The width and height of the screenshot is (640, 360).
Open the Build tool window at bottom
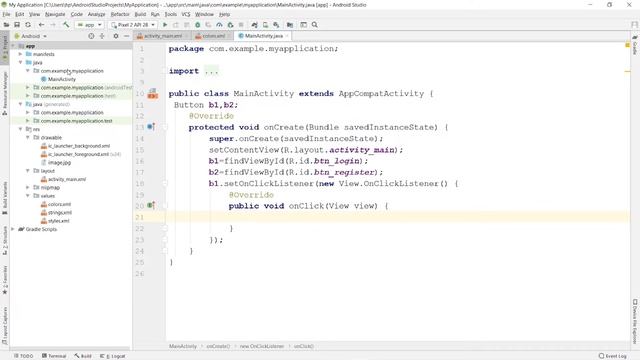coord(83,356)
